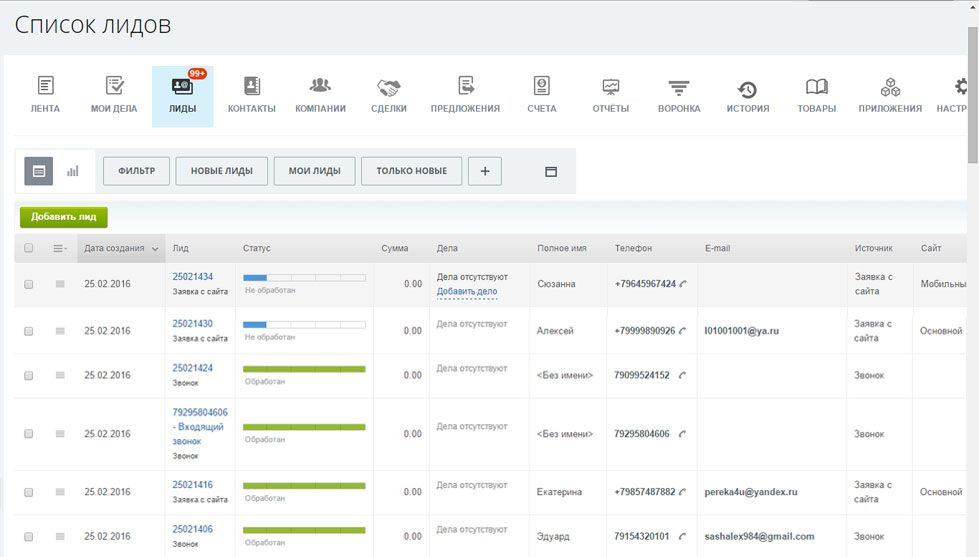Call the phone number 79099524152
The image size is (979, 557).
point(682,375)
